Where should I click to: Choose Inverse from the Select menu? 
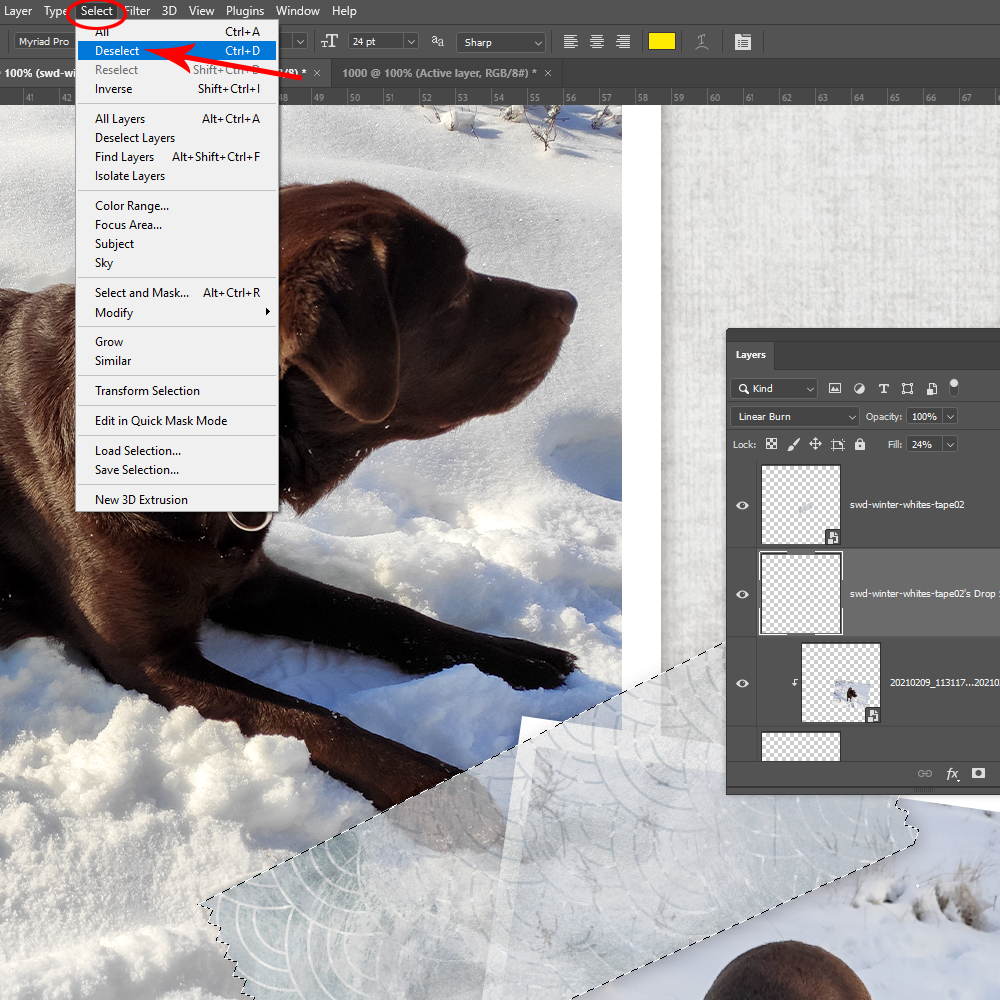click(x=177, y=89)
